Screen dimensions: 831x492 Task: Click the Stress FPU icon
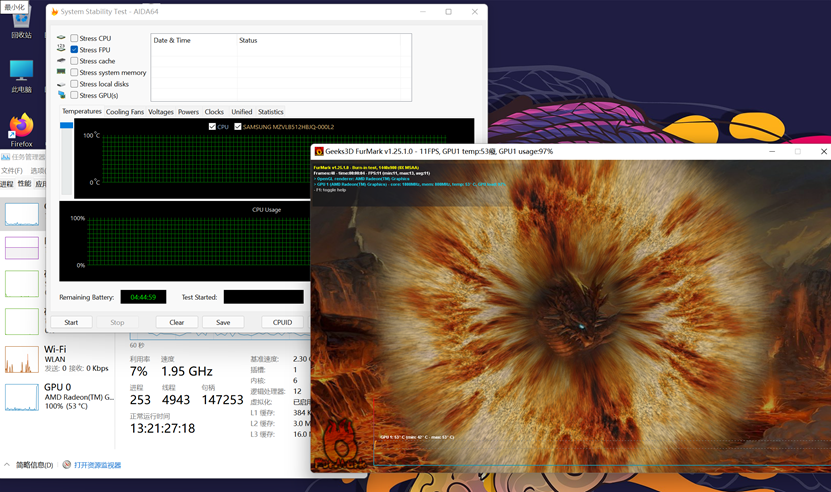(x=61, y=49)
